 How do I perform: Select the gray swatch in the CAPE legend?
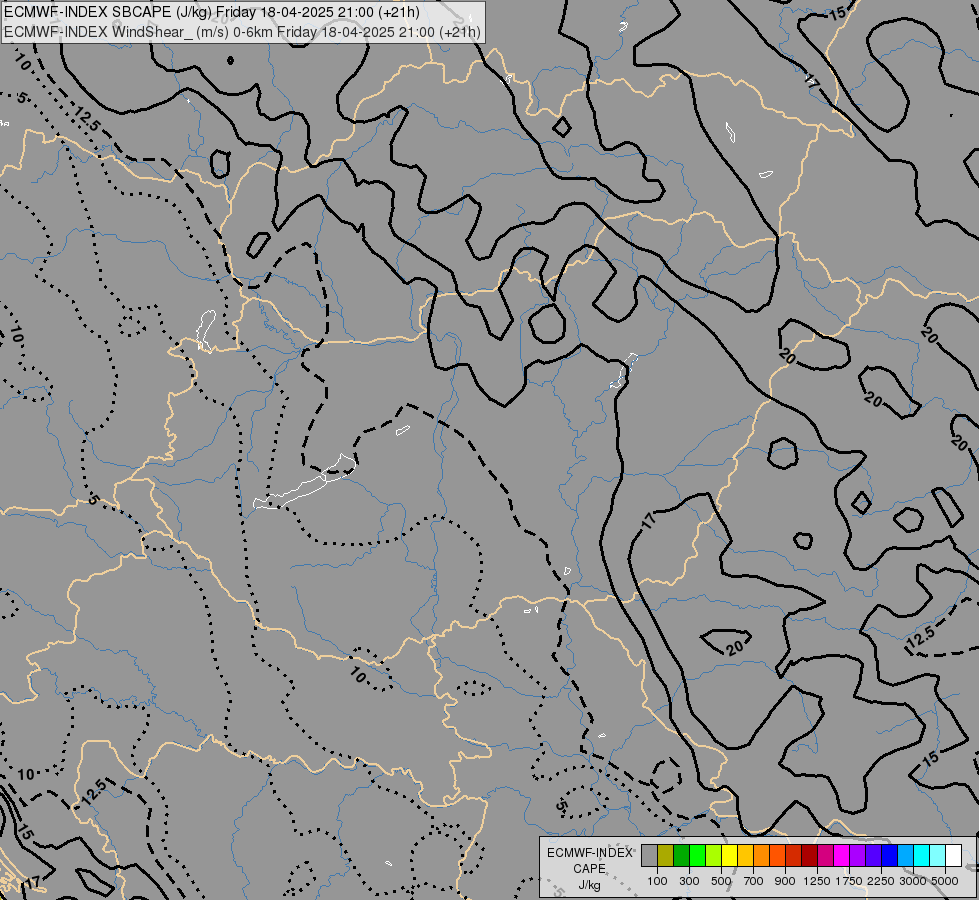pos(649,855)
